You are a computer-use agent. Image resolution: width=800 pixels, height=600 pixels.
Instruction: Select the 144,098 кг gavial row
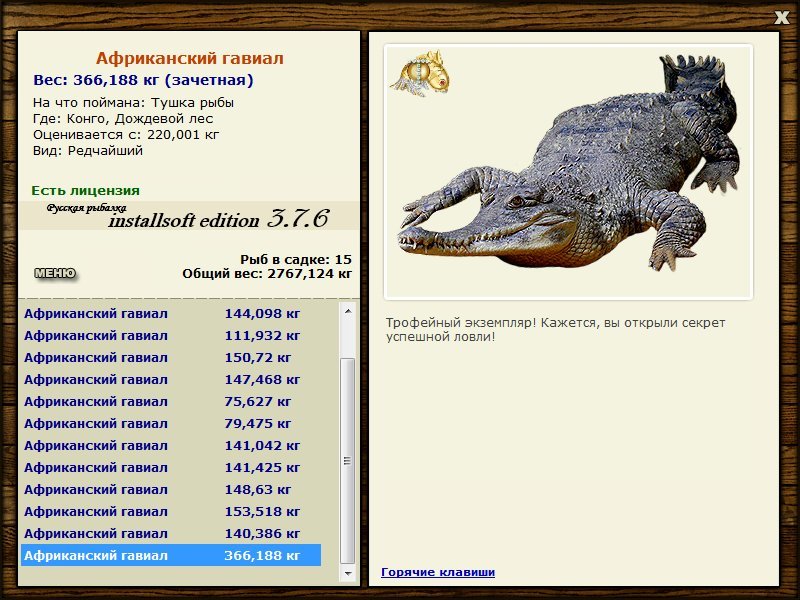tap(171, 313)
